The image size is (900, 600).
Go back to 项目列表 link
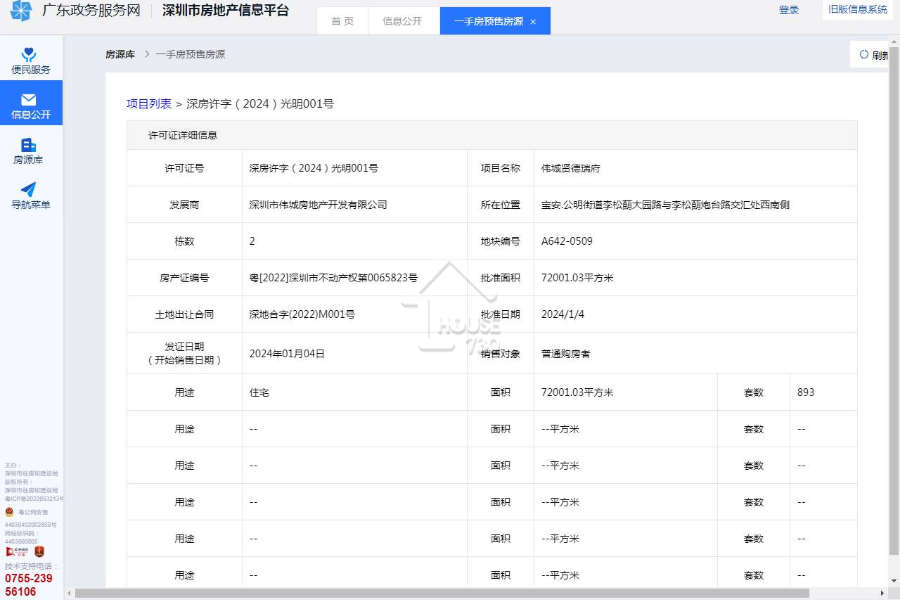click(149, 104)
